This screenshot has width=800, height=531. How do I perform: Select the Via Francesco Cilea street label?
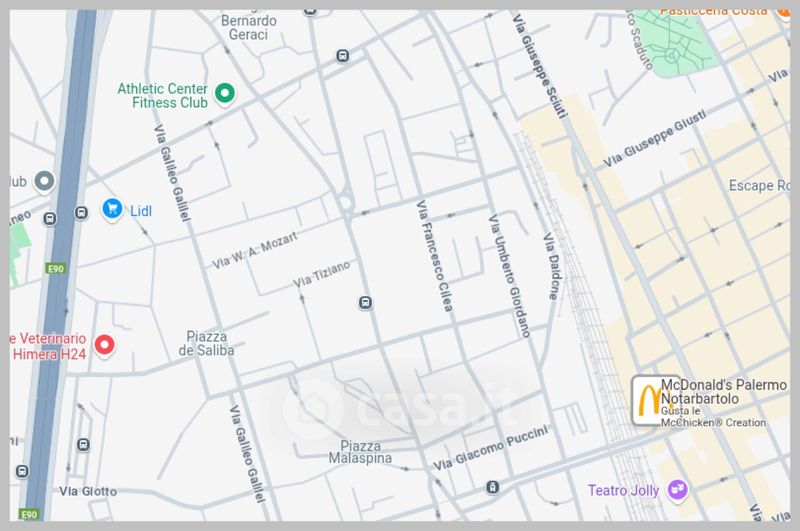[434, 256]
